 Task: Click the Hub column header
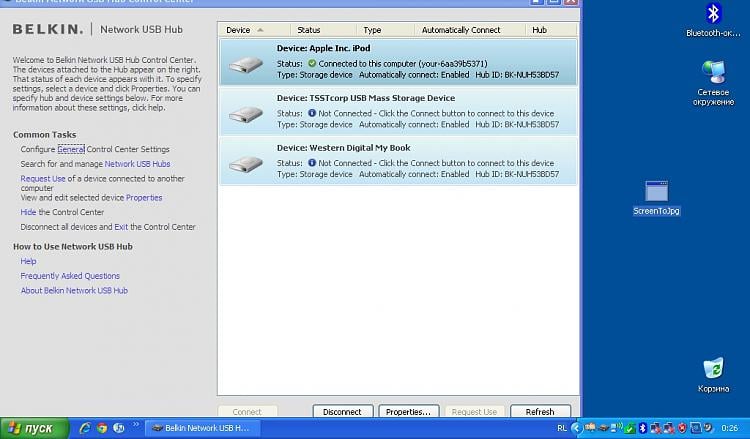coord(551,30)
